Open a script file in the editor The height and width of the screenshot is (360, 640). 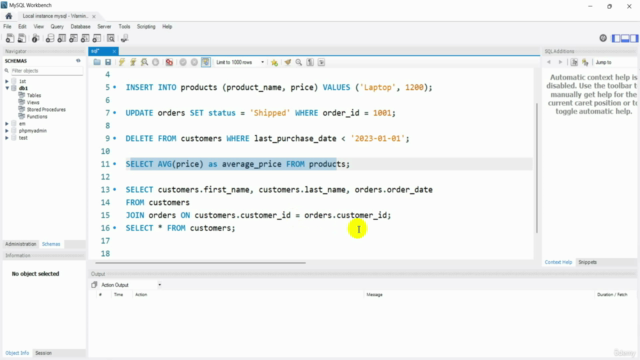point(97,62)
